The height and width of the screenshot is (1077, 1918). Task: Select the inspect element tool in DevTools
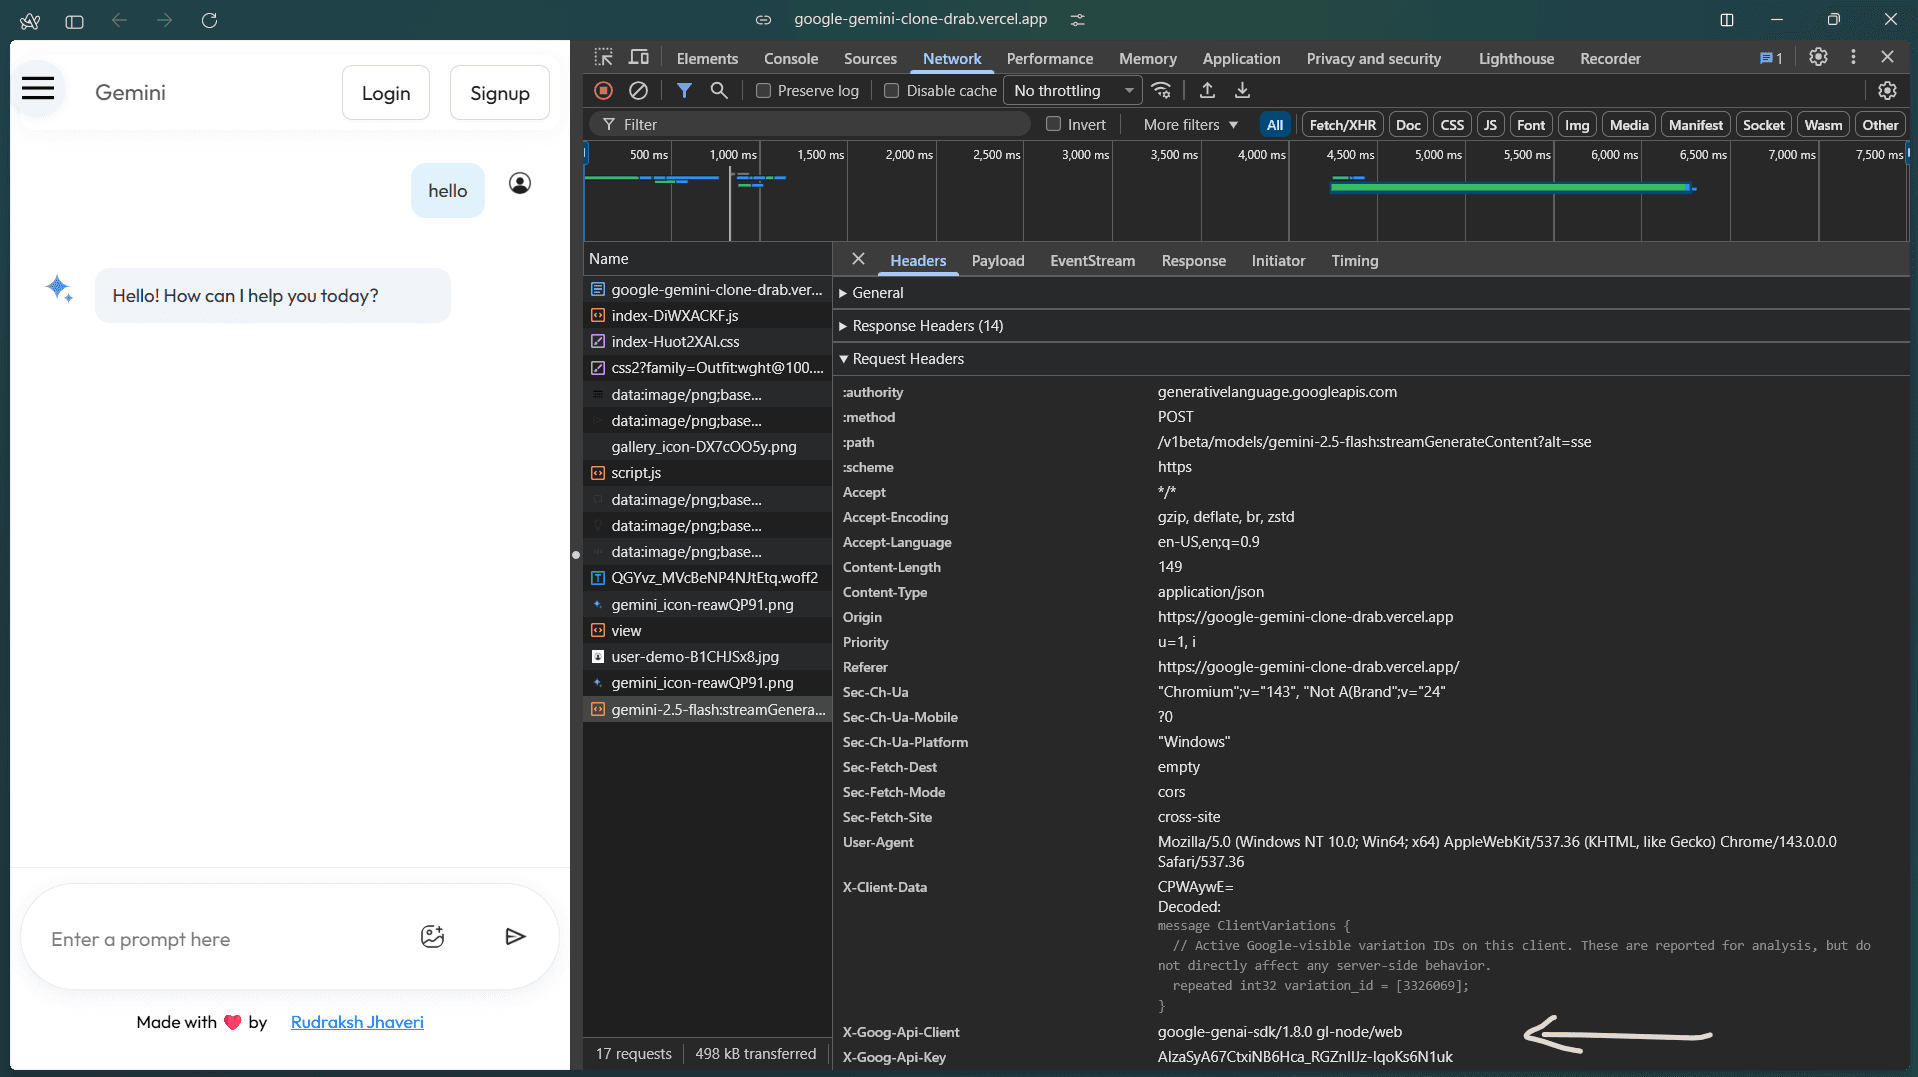pos(604,58)
